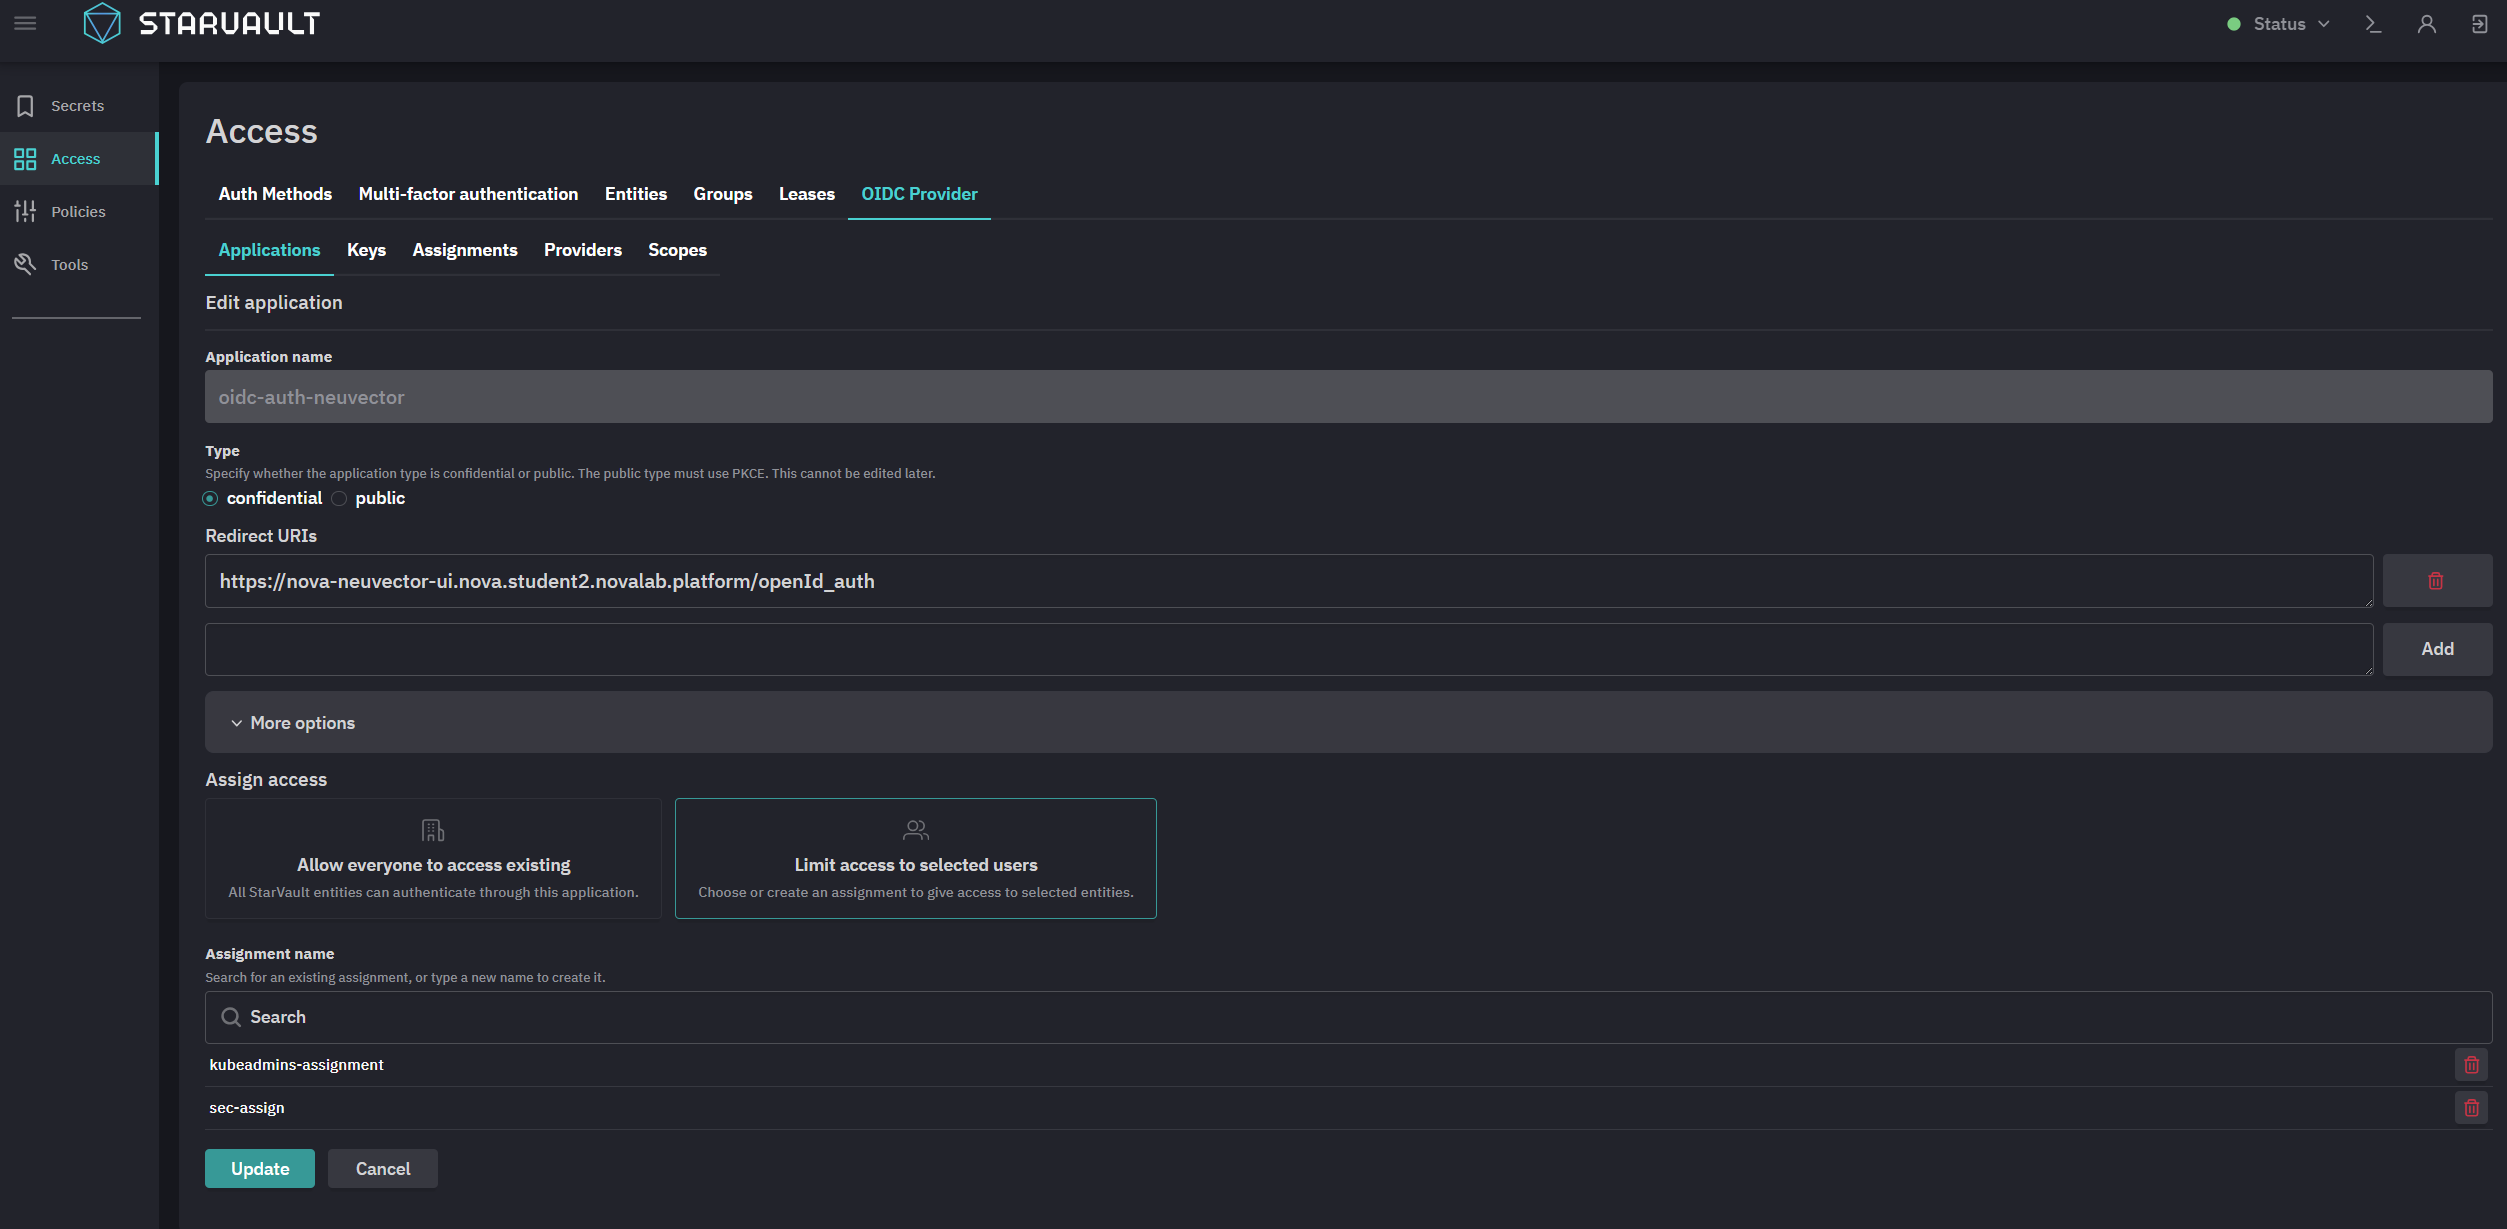The height and width of the screenshot is (1229, 2507).
Task: Open the Leases tab
Action: tap(807, 194)
